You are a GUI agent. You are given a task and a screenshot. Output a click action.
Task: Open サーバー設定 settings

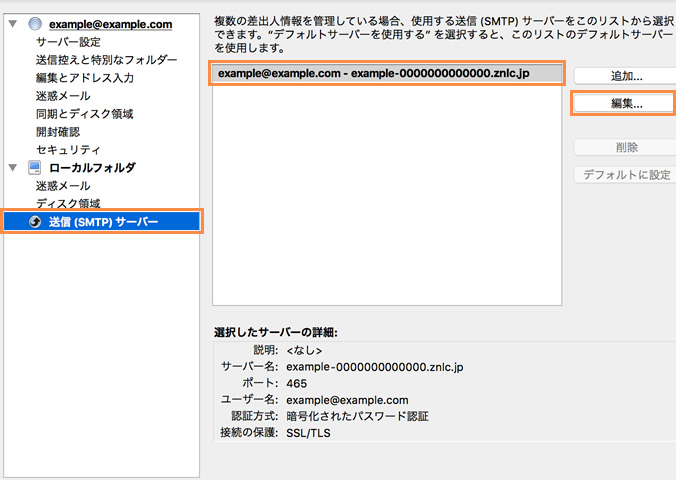click(68, 42)
